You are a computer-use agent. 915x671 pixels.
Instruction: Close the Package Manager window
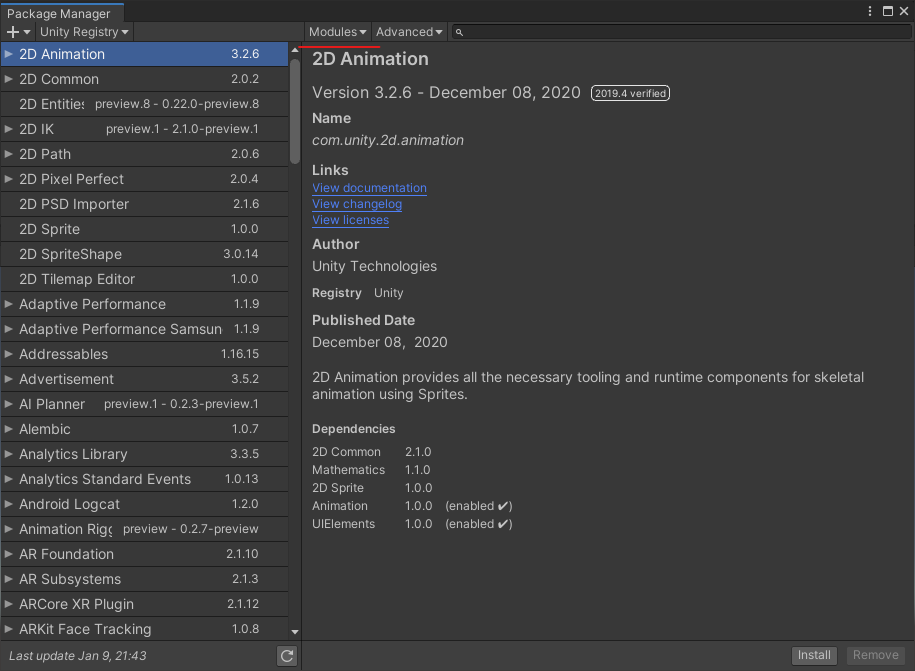tap(904, 11)
